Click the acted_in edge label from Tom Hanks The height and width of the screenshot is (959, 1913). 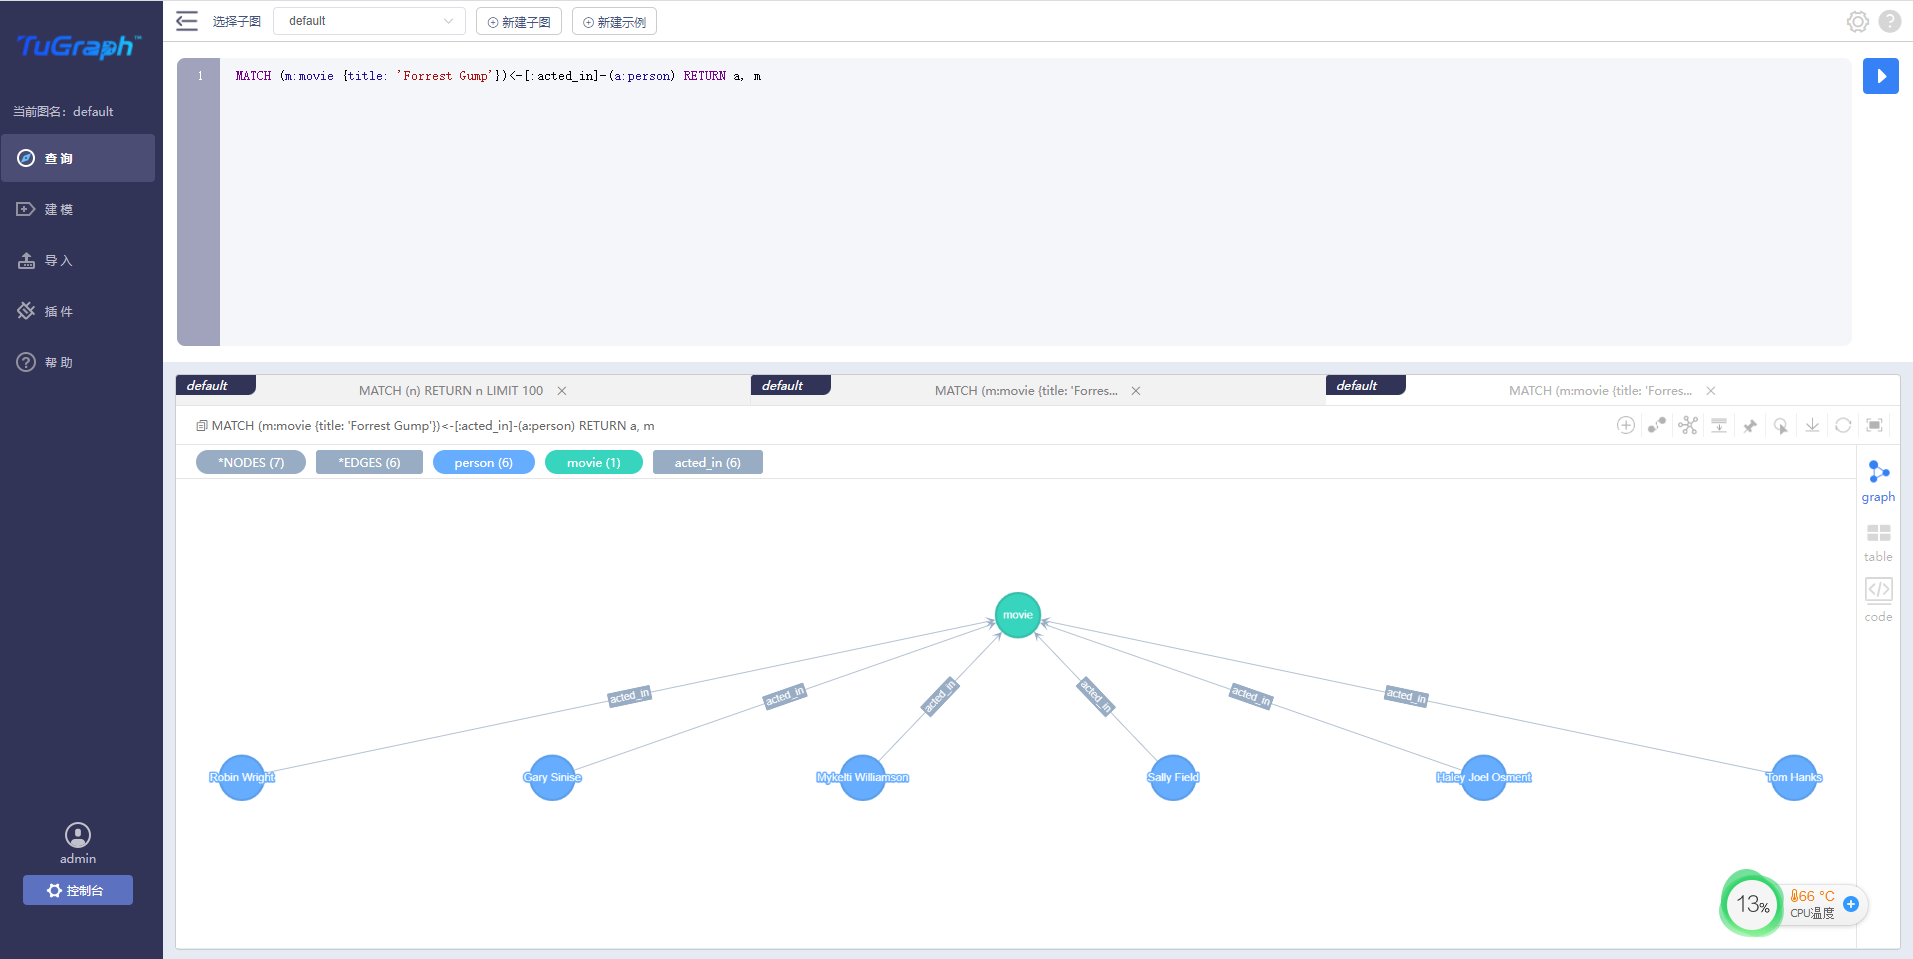(1406, 696)
